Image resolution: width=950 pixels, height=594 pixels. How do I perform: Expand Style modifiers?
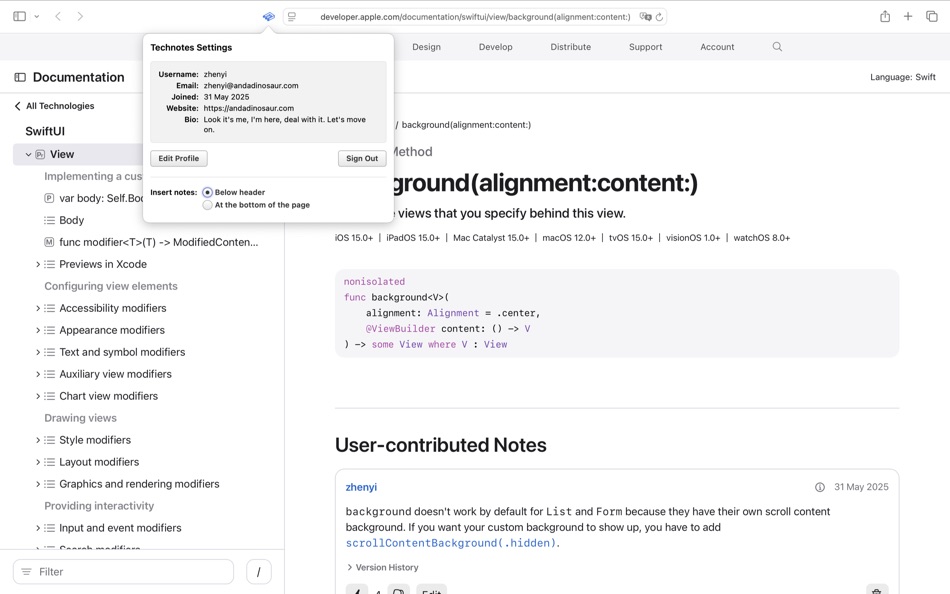(38, 440)
